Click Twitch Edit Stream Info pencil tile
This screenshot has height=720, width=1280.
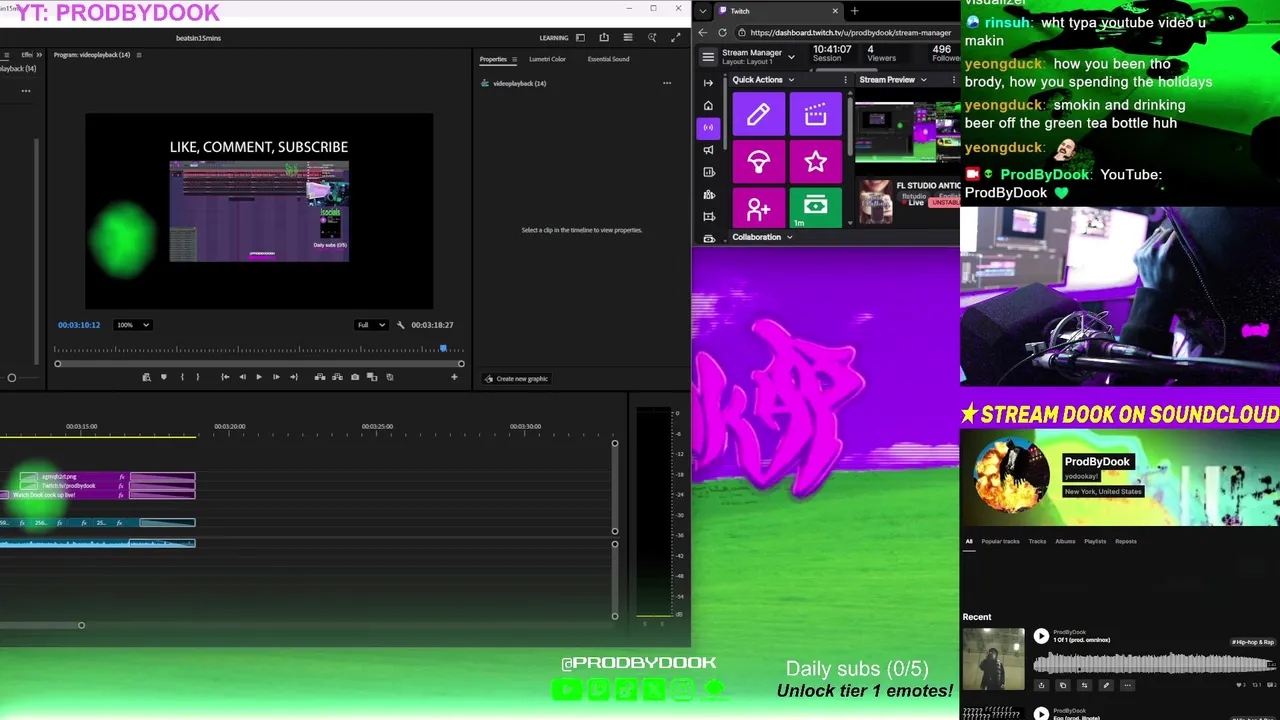click(758, 114)
